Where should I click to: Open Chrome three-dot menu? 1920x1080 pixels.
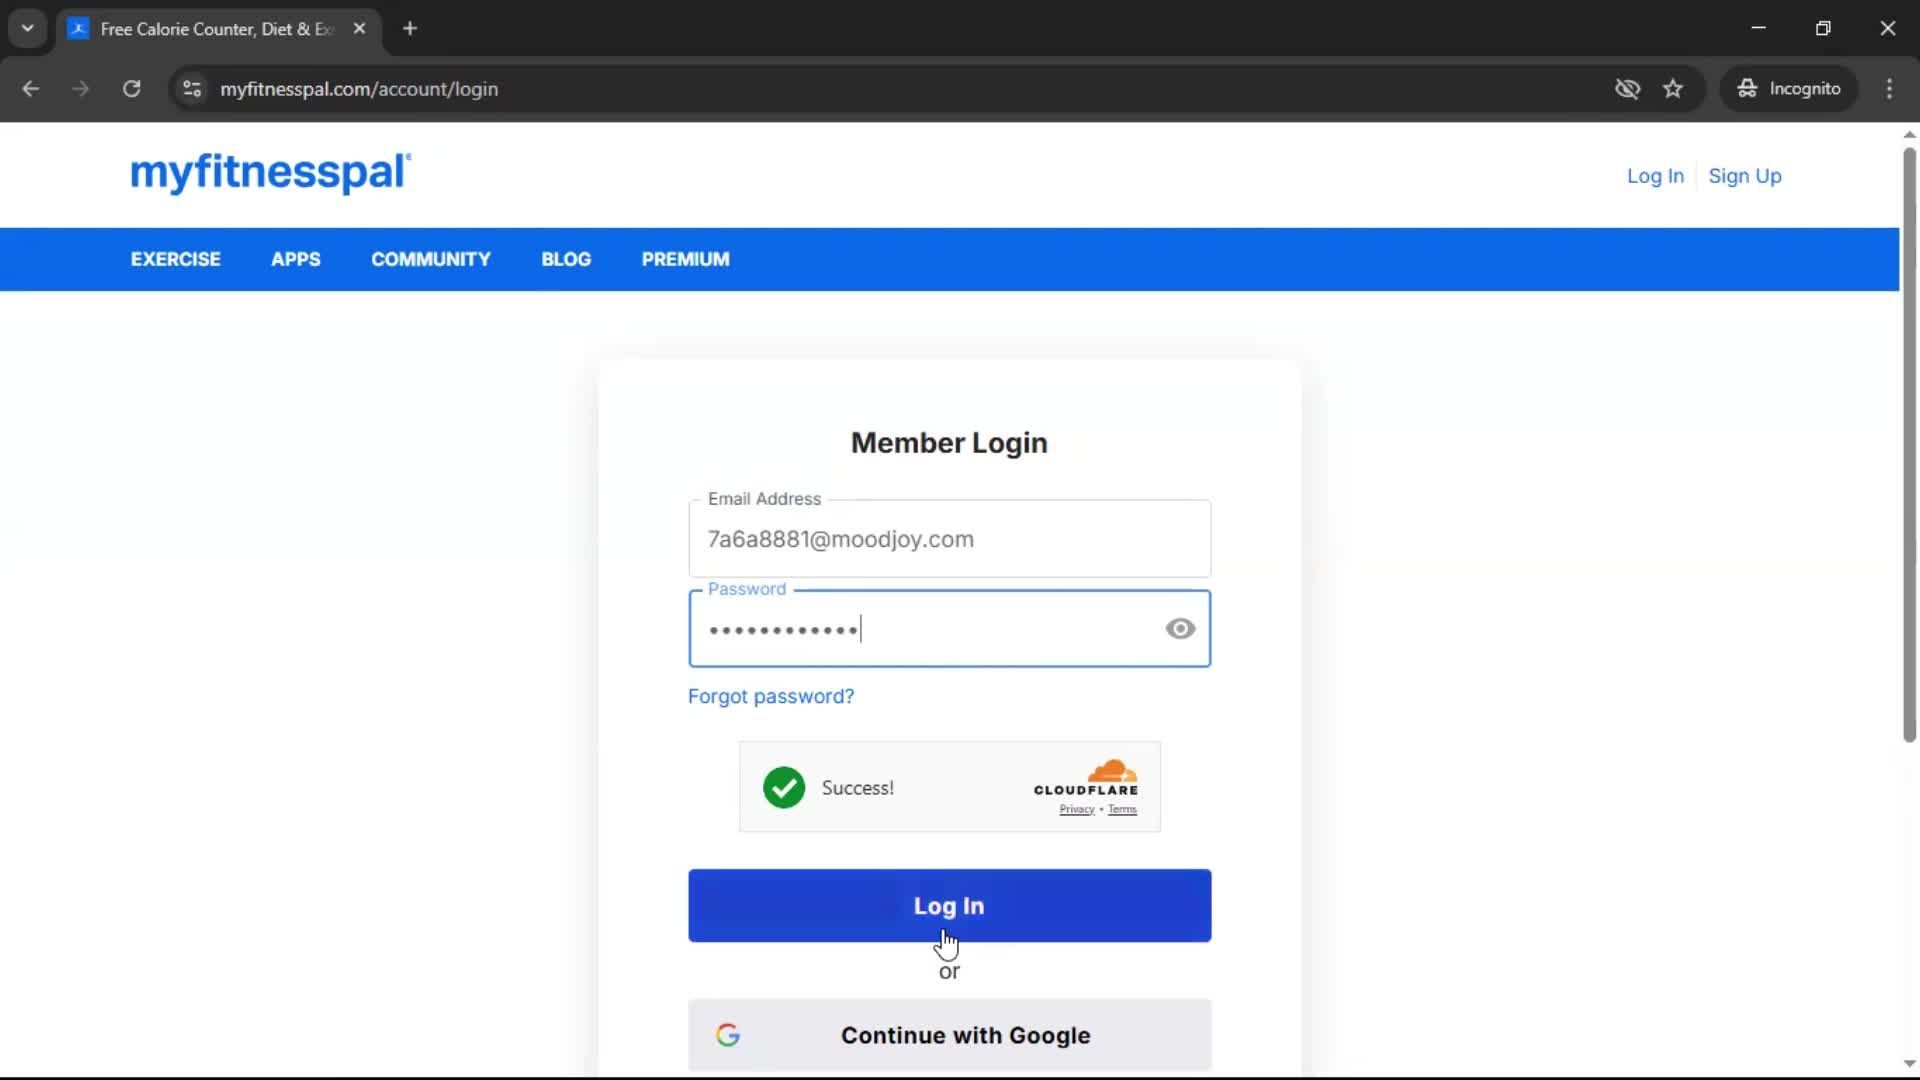[1889, 89]
